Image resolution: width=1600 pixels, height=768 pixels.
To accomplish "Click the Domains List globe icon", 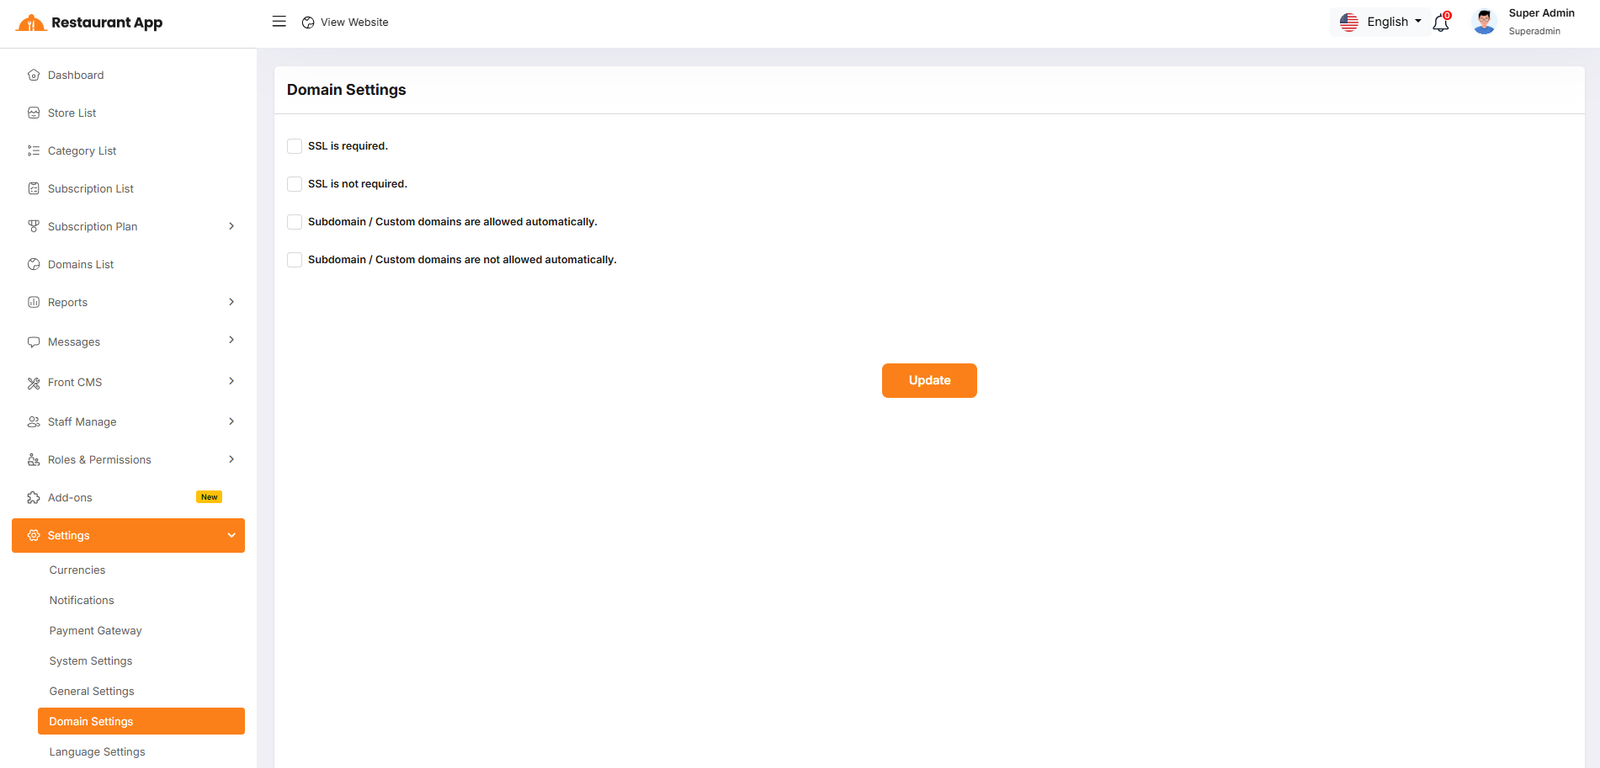I will [34, 265].
